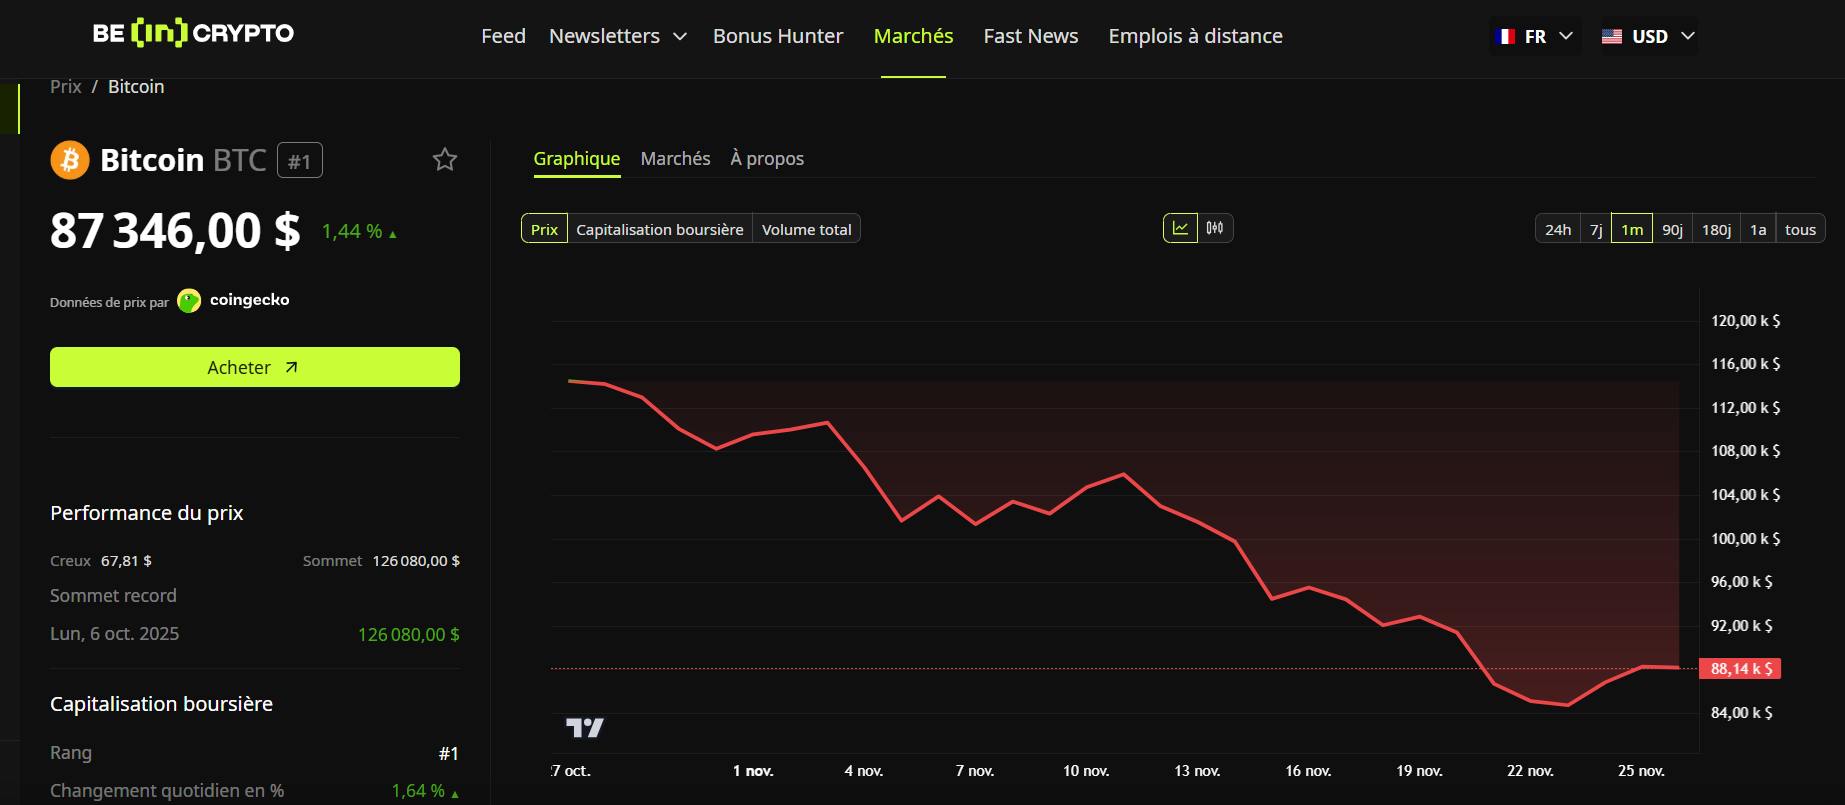Click the #1 rank badge
Viewport: 1845px width, 805px height.
click(x=300, y=161)
